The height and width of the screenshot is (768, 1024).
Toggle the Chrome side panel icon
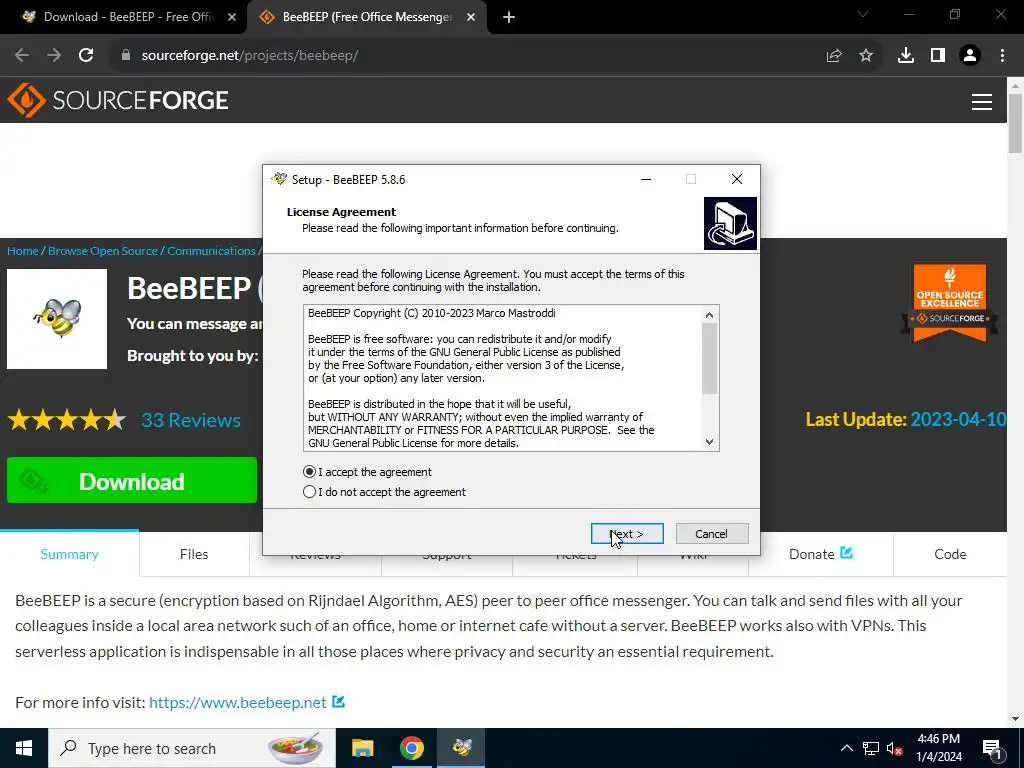(x=938, y=56)
